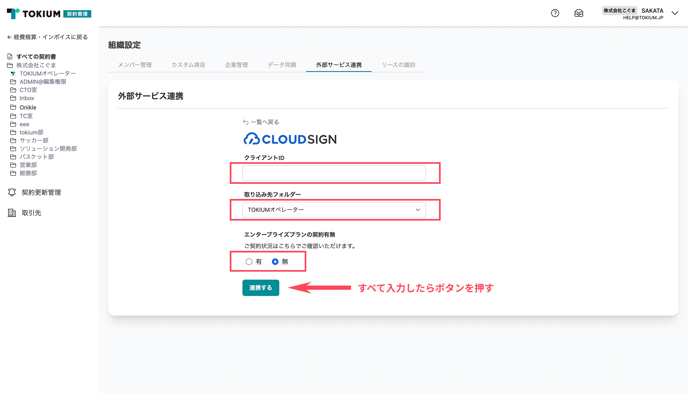The height and width of the screenshot is (393, 688).
Task: Click SAKATA user name in header
Action: 652,10
